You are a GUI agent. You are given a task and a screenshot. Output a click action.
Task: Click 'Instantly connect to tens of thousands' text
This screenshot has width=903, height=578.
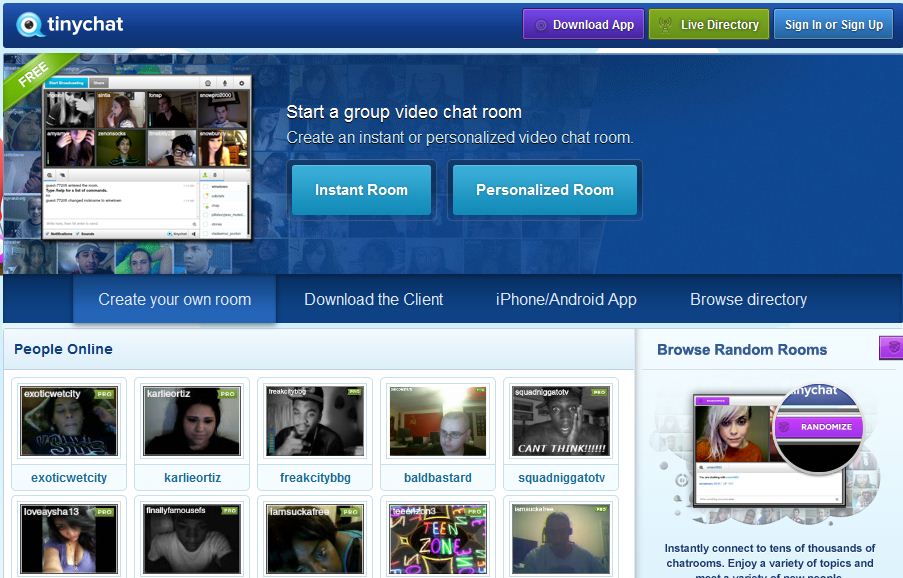pos(769,548)
